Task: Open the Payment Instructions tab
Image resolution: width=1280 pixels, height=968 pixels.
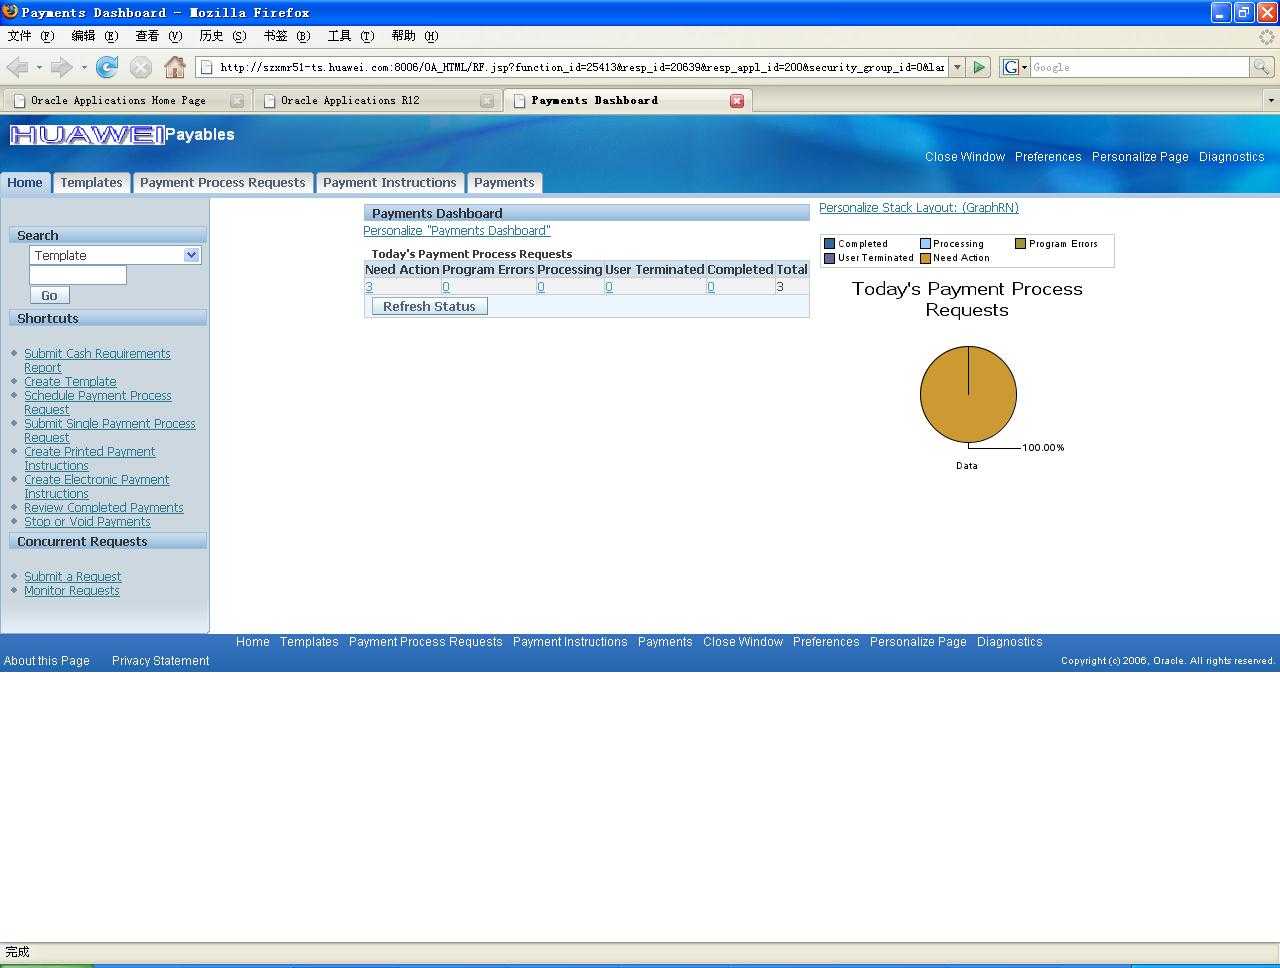Action: click(389, 182)
